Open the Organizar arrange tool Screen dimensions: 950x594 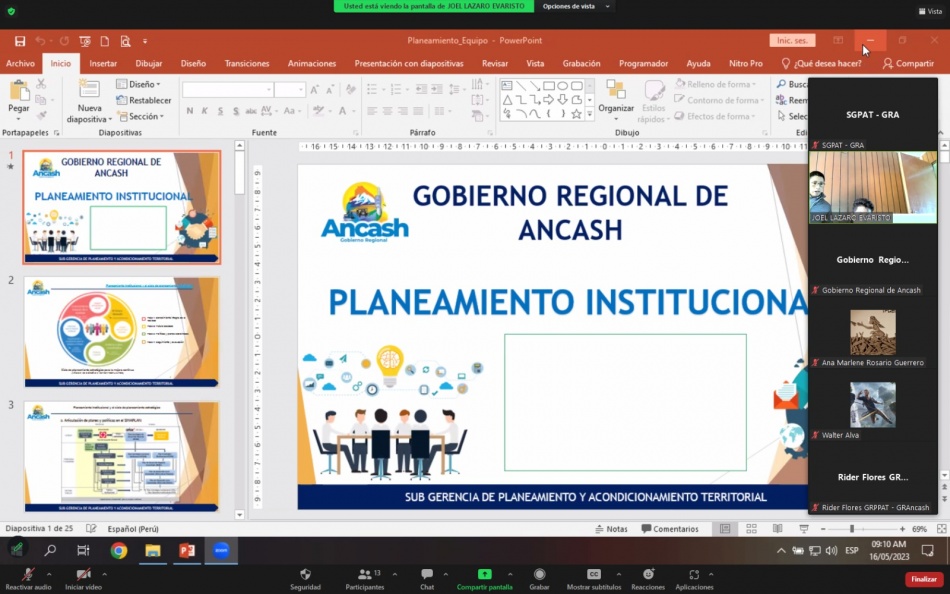(616, 96)
